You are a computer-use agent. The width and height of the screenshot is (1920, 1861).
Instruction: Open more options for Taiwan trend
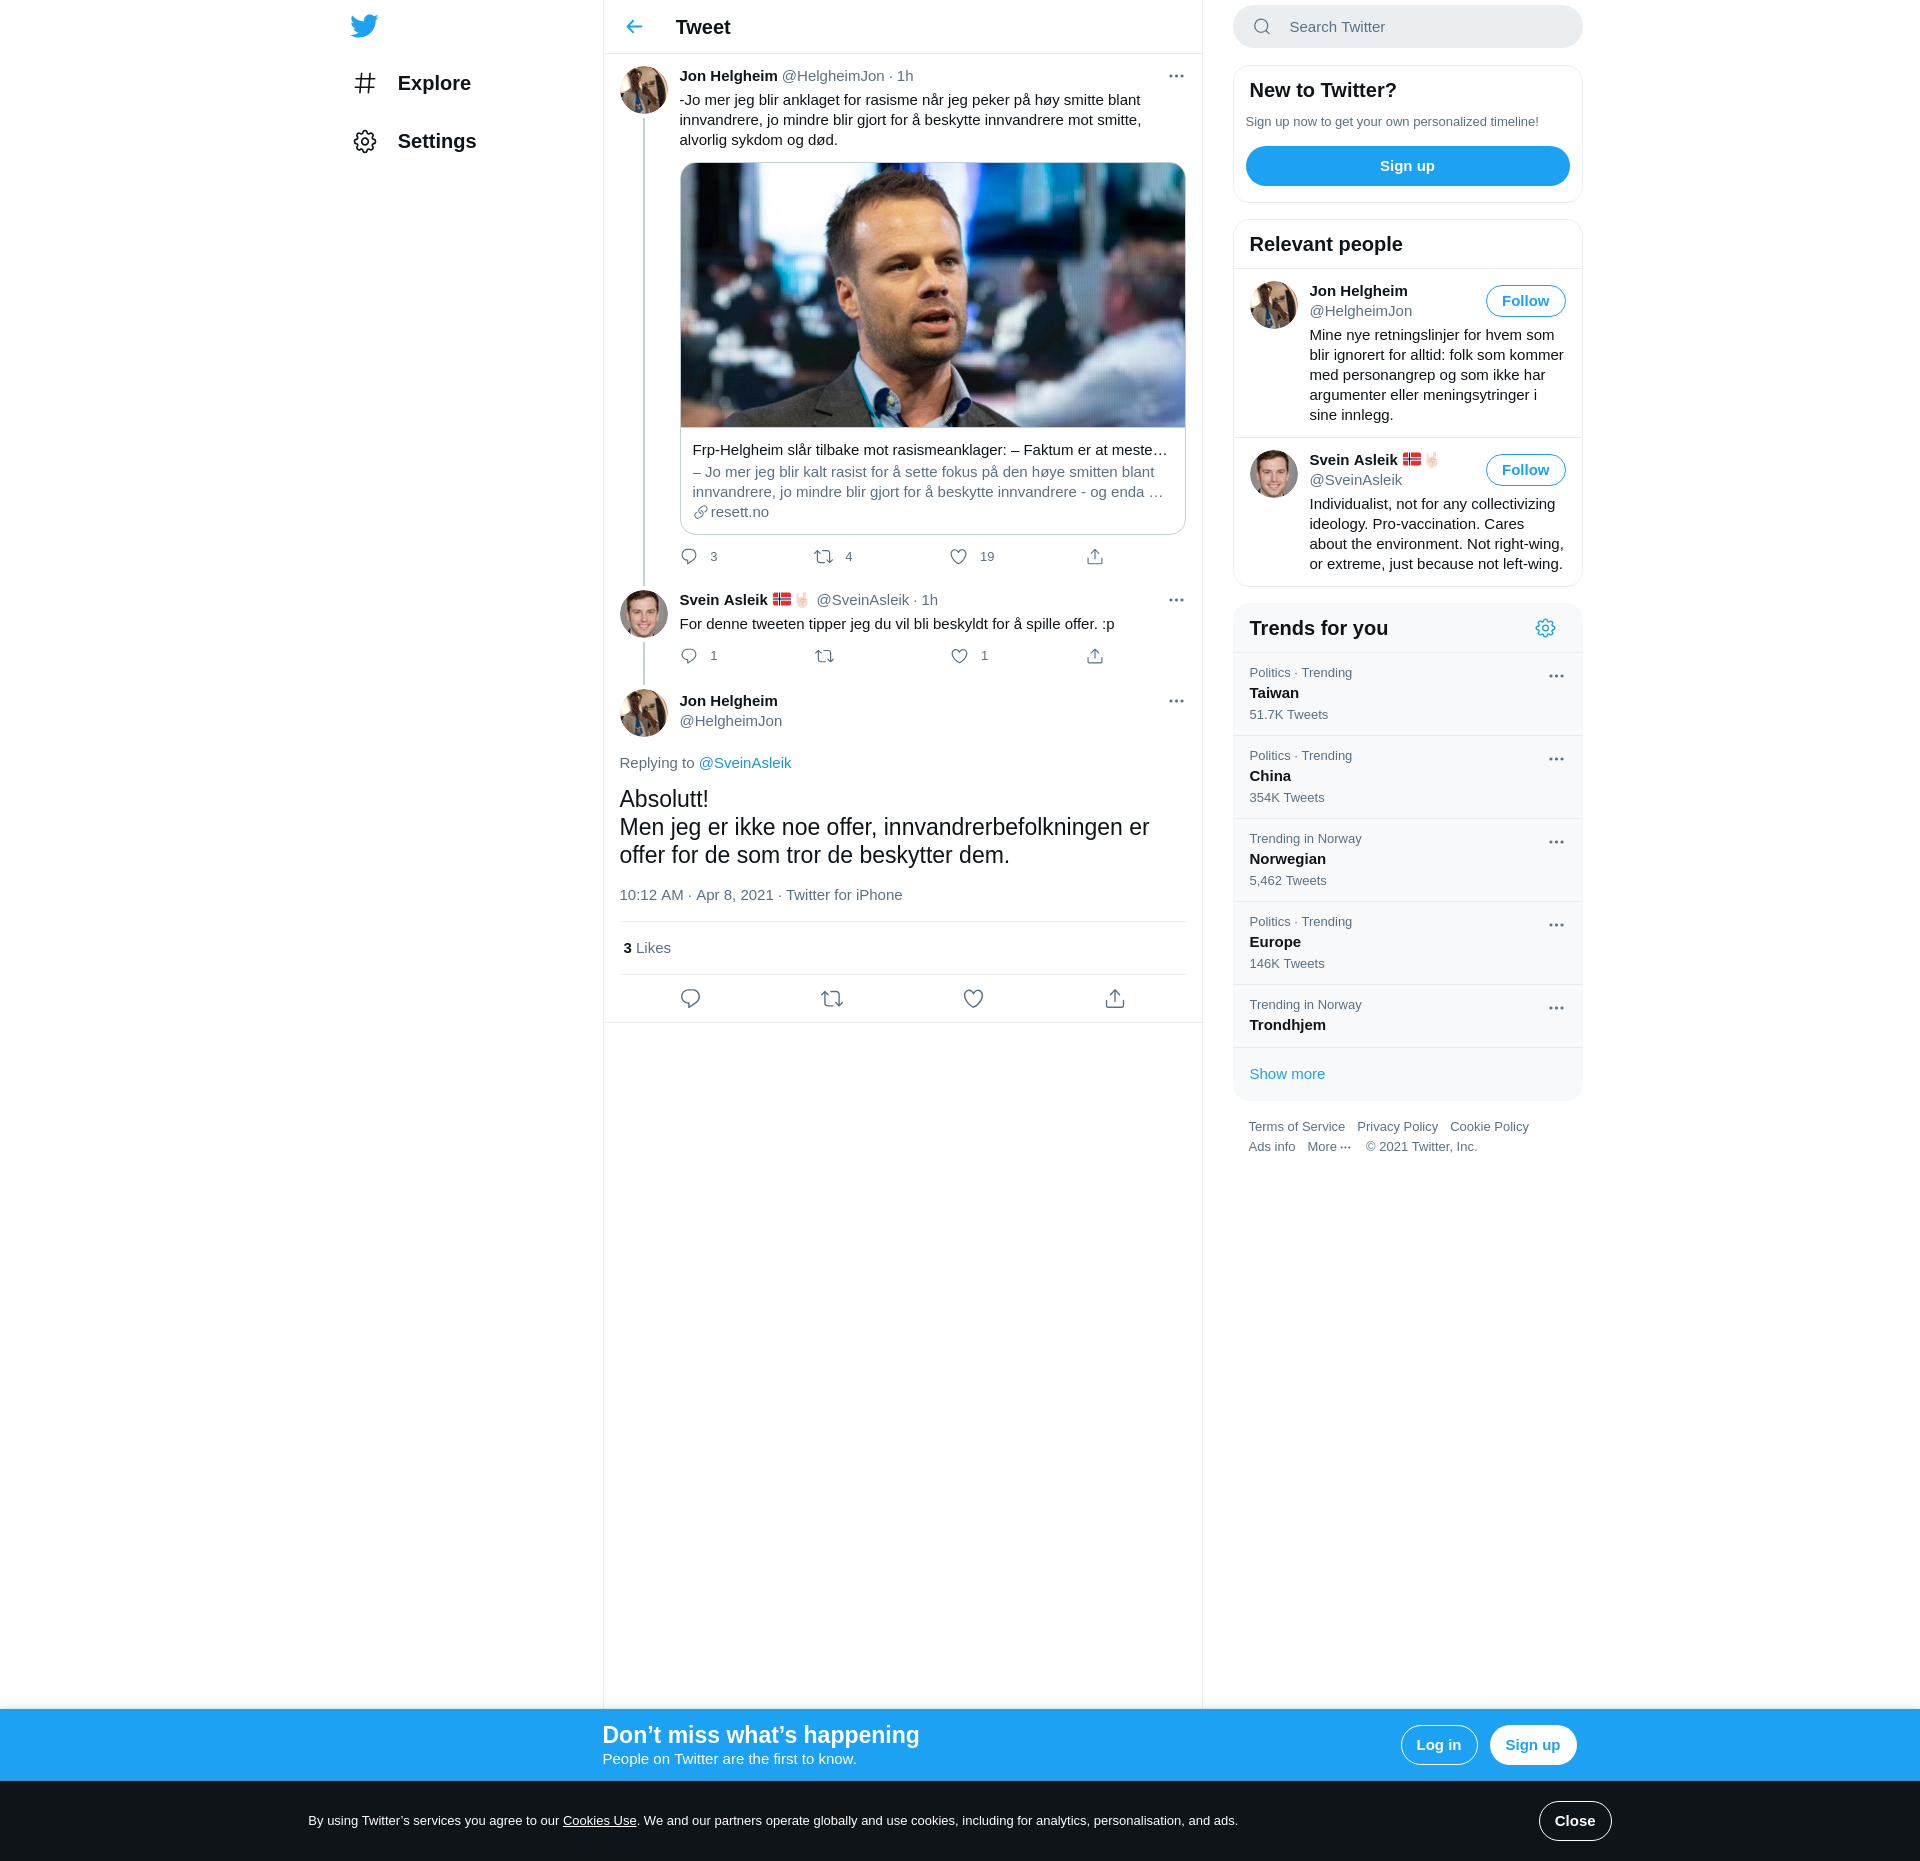(1556, 676)
